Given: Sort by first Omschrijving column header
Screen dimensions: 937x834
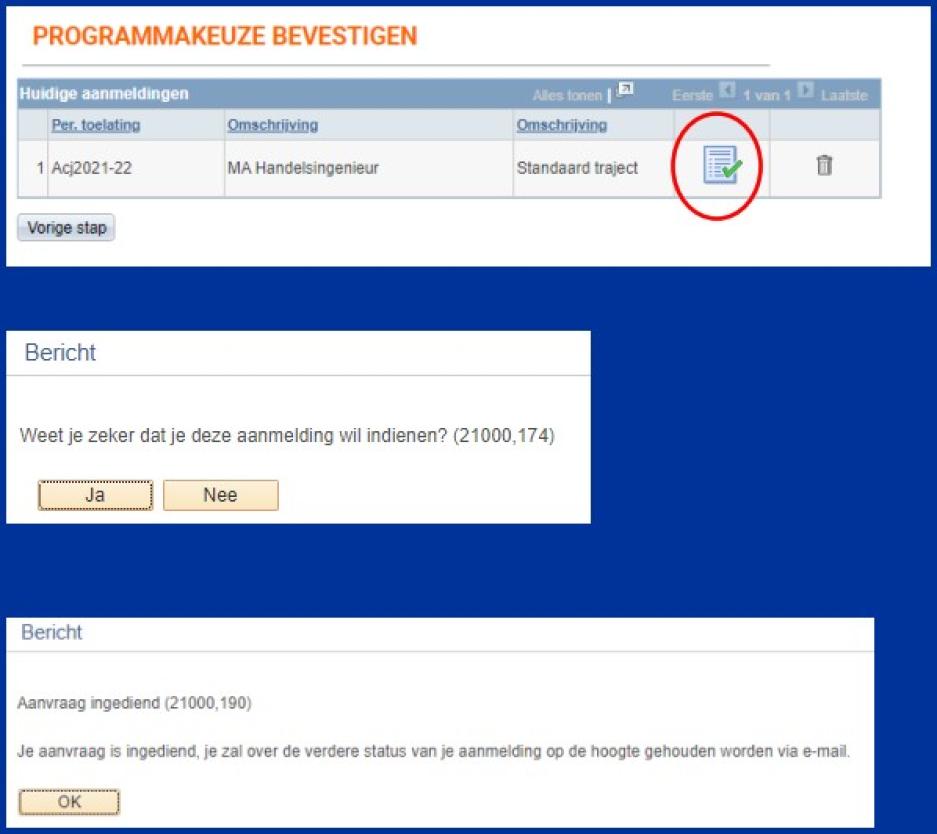Looking at the screenshot, I should click(272, 125).
